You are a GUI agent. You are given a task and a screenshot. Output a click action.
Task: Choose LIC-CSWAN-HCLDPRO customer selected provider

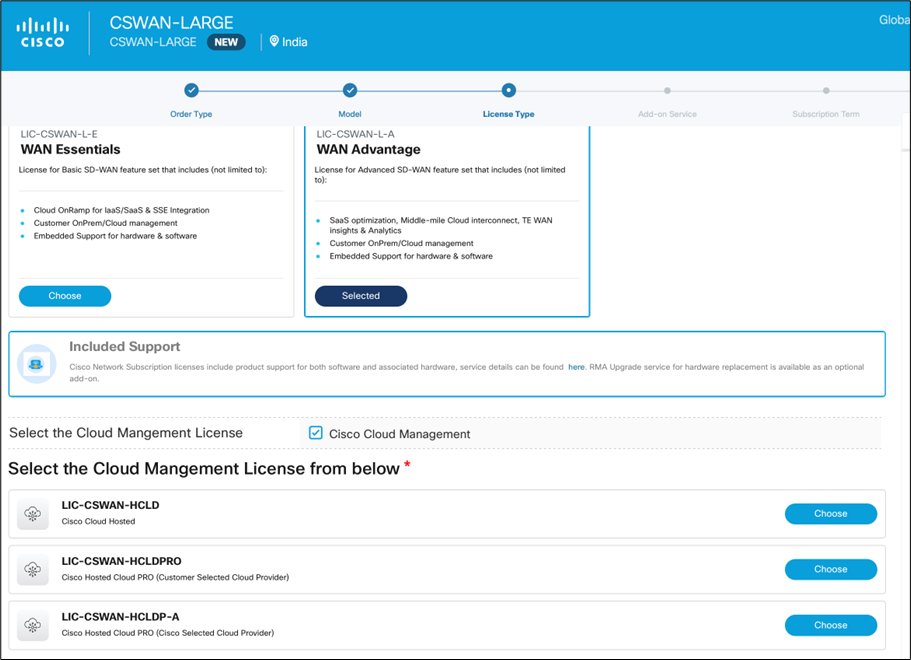831,569
